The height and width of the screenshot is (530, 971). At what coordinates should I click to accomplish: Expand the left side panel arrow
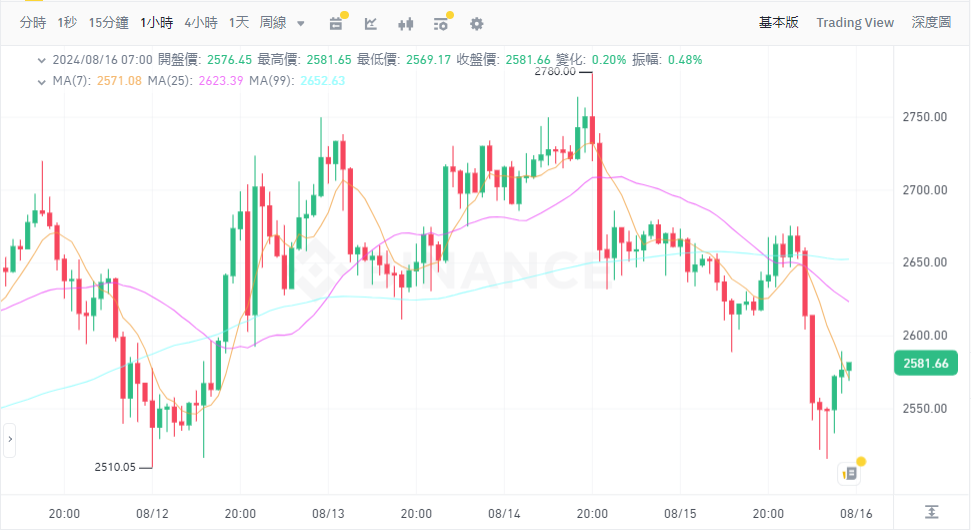click(10, 439)
